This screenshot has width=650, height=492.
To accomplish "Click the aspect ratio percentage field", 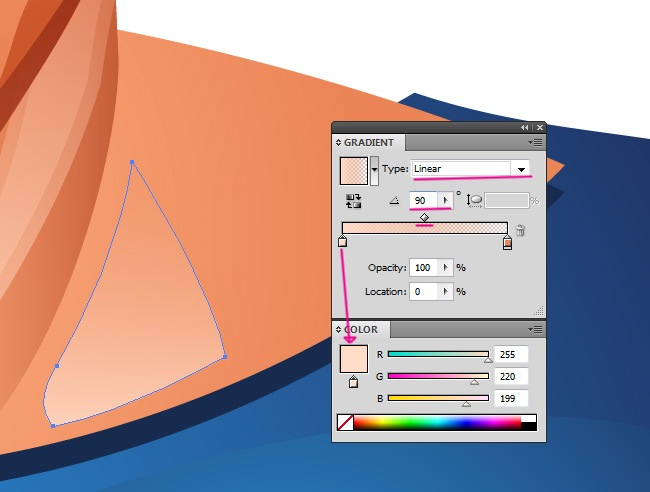I will 507,201.
